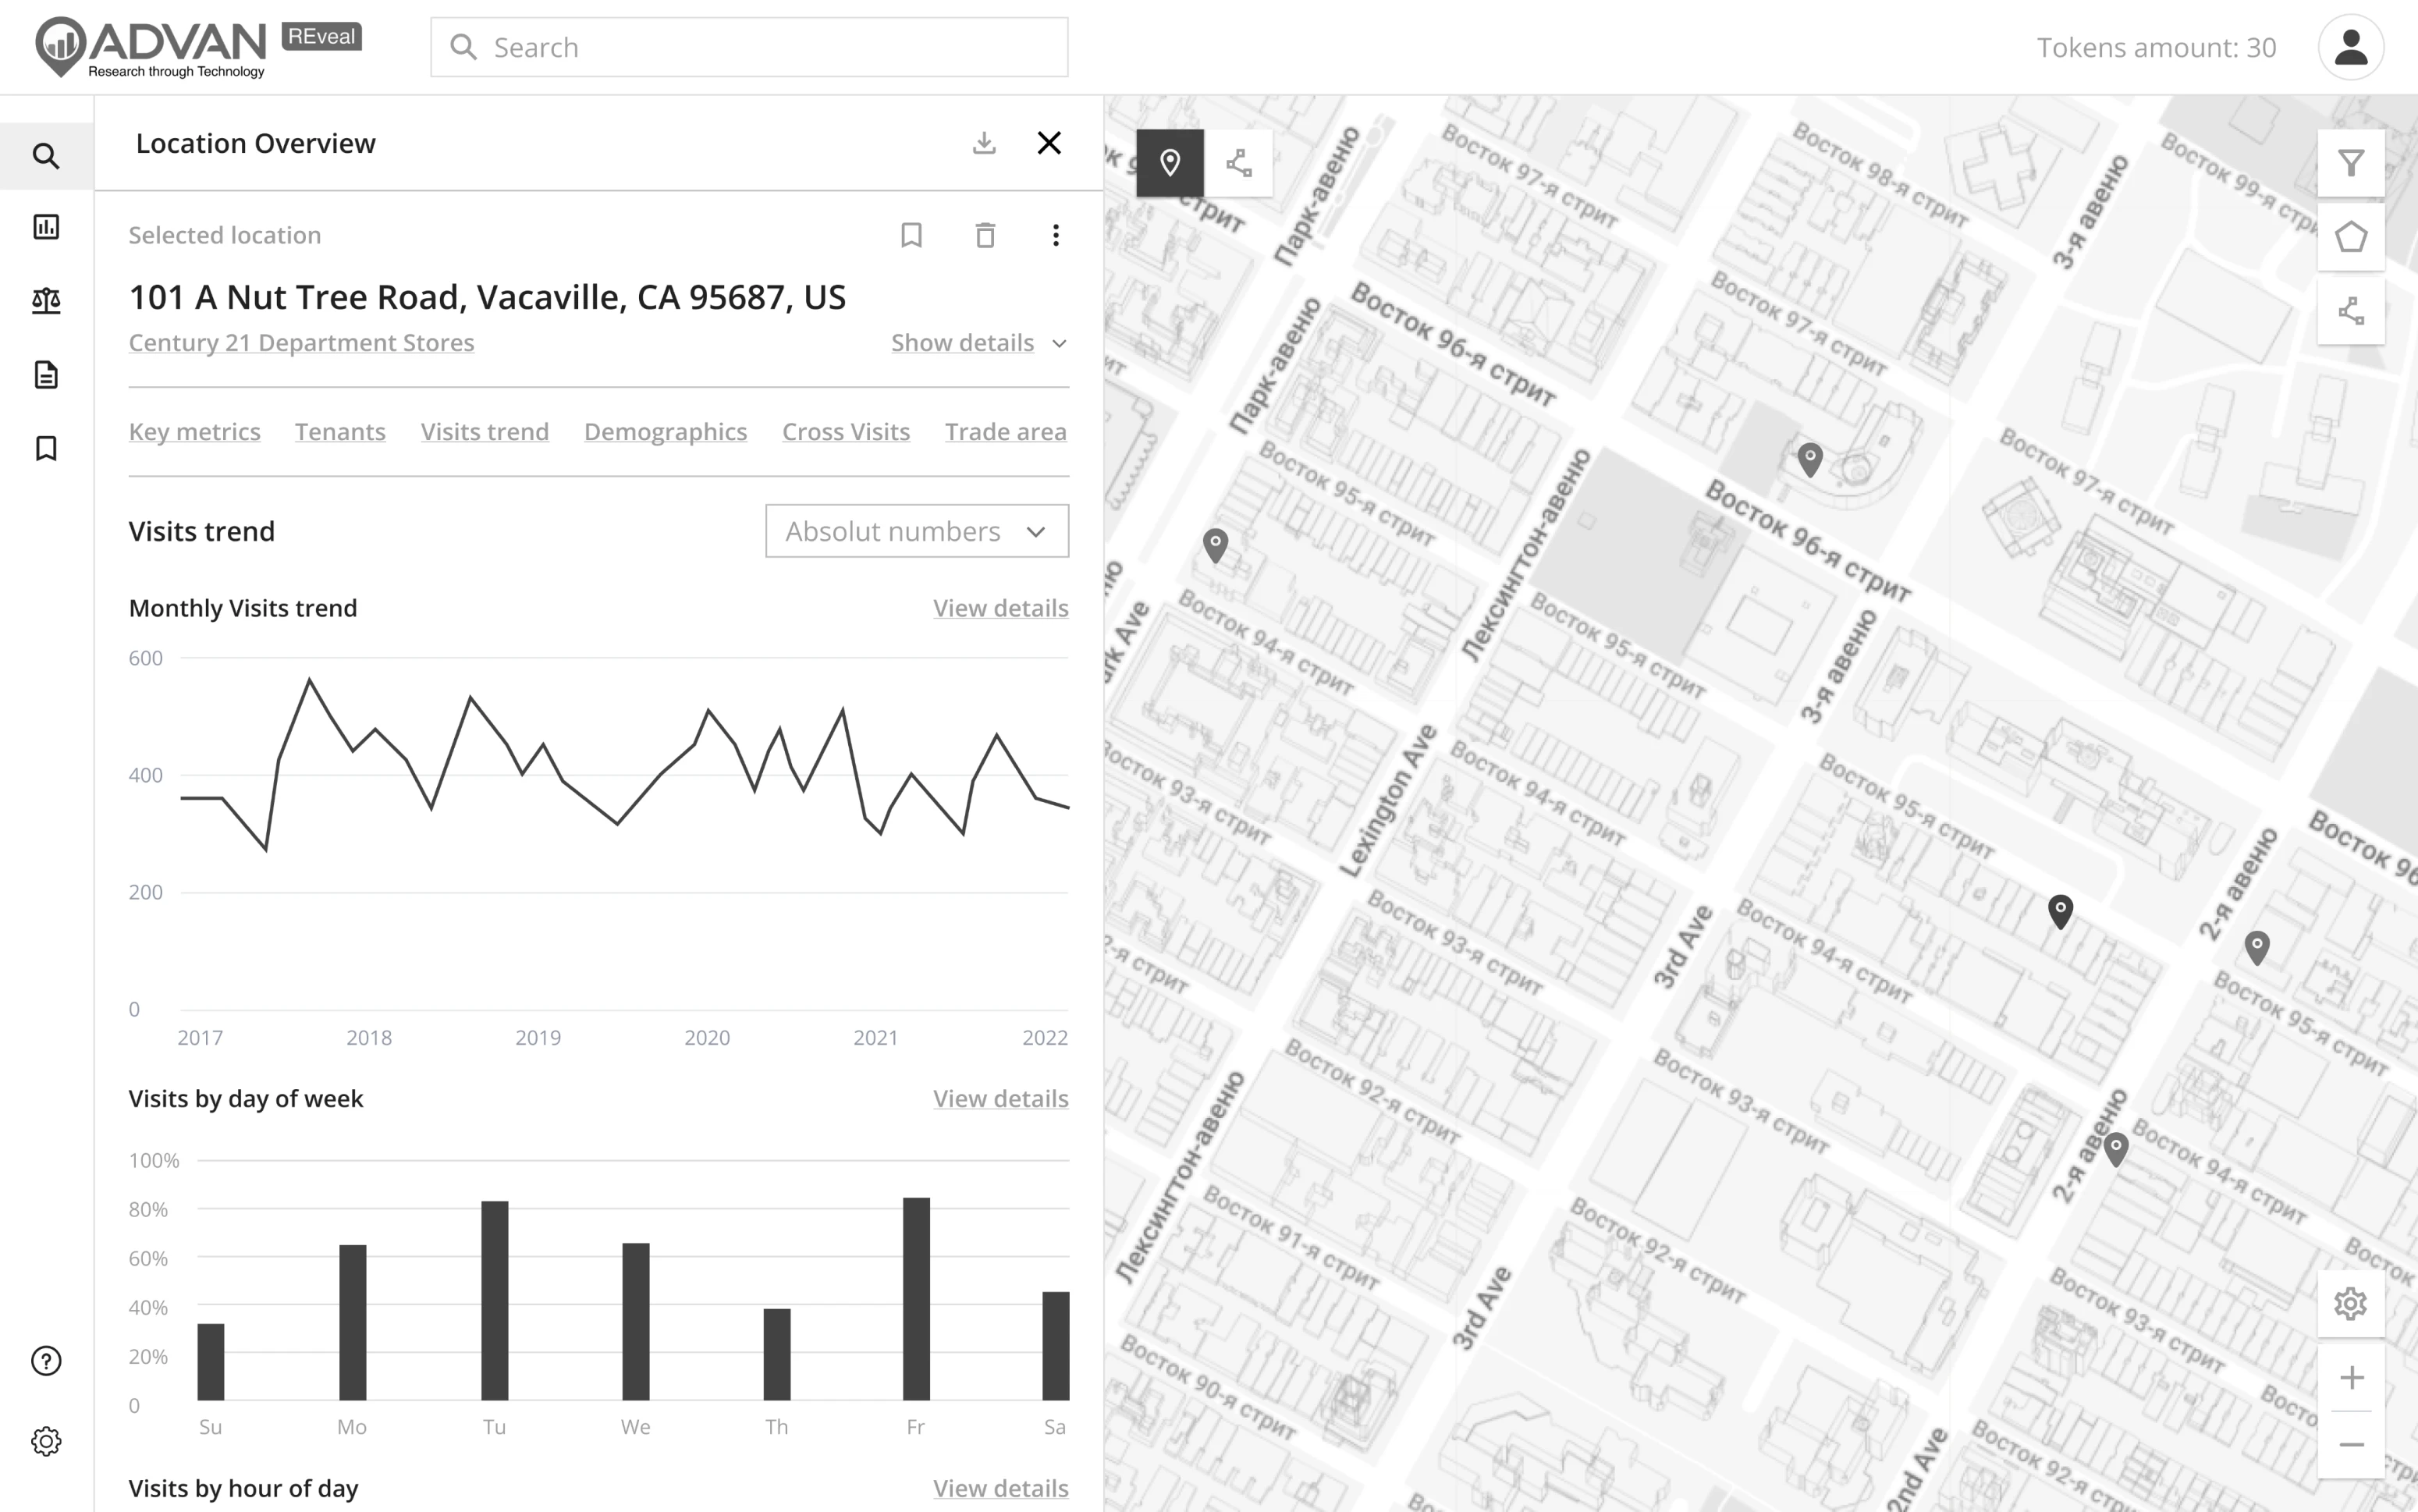
Task: Click the reports document icon in sidebar
Action: (x=46, y=374)
